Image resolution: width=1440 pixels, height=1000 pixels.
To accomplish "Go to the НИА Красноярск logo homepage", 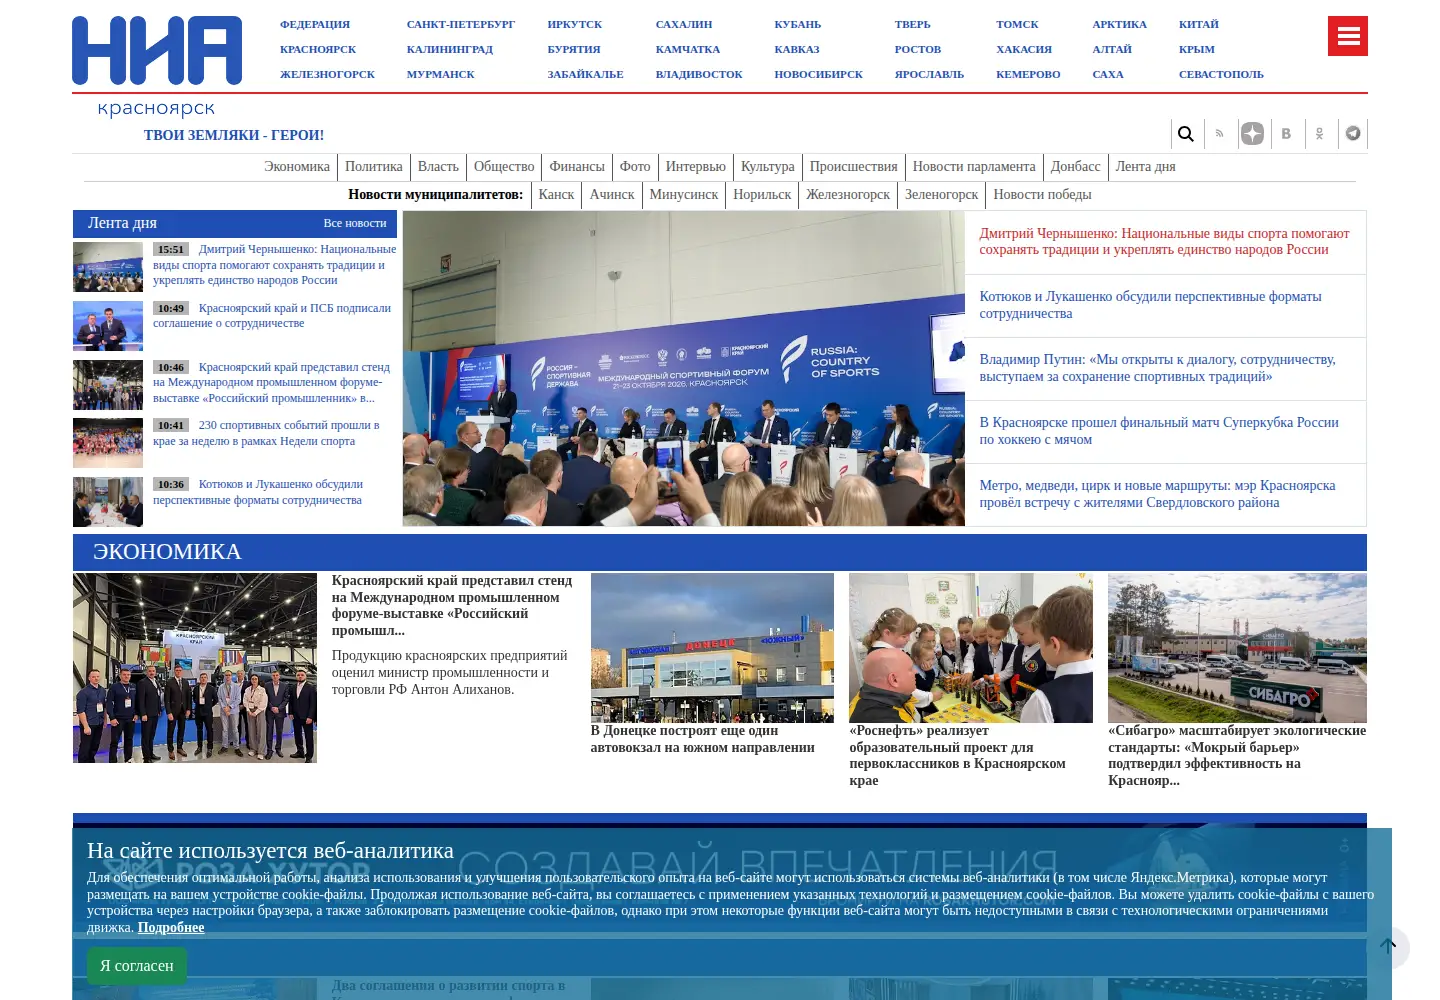I will tap(157, 66).
